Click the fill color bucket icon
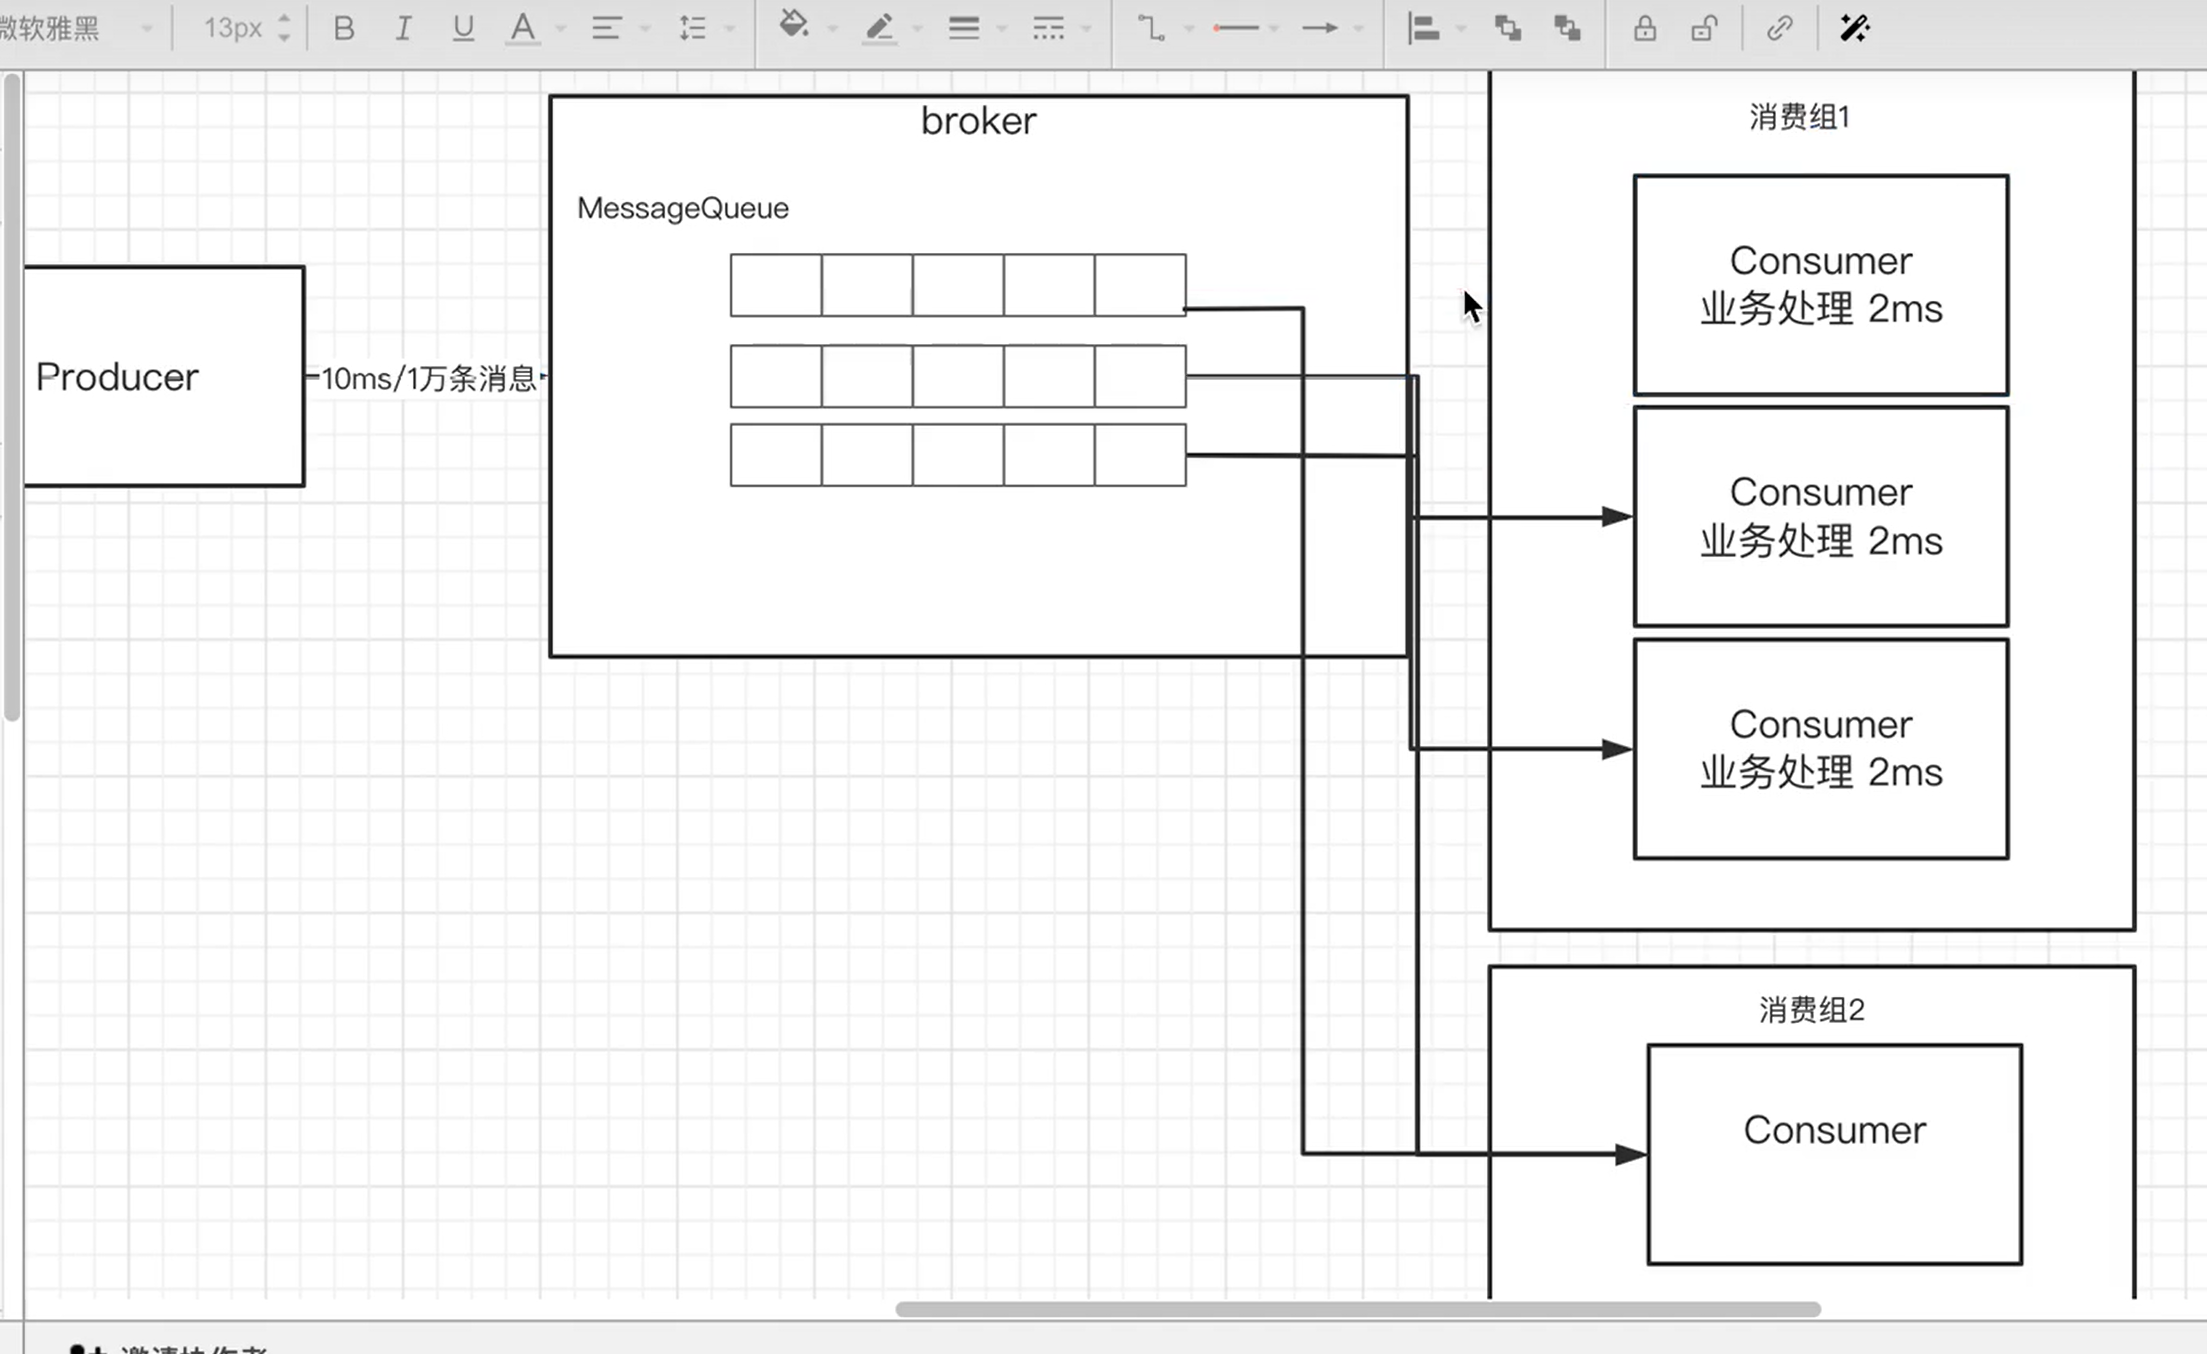The image size is (2207, 1354). [x=793, y=26]
